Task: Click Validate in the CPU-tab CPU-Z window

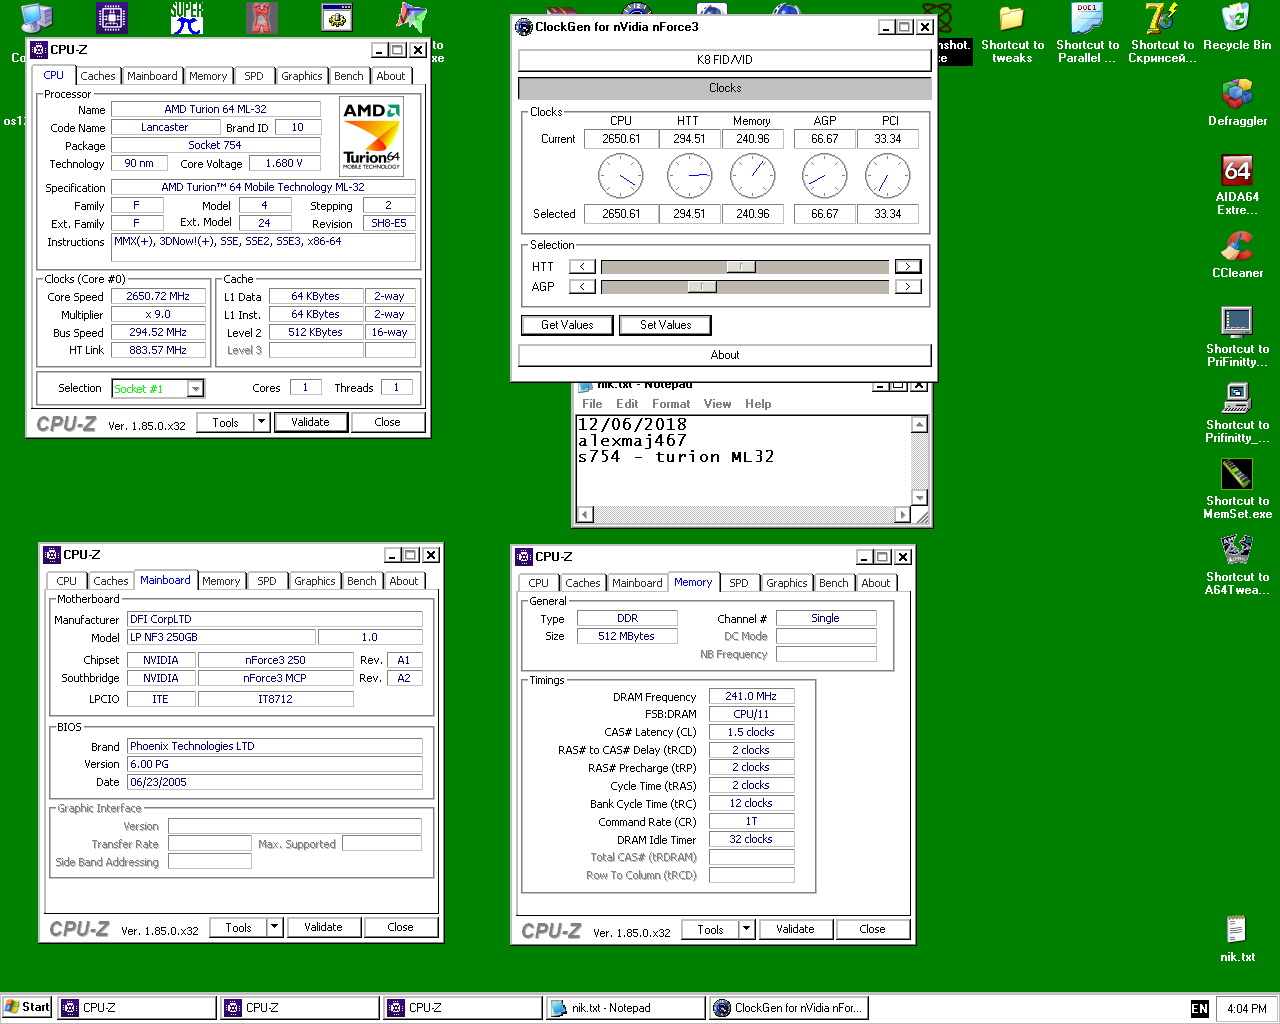Action: 310,422
